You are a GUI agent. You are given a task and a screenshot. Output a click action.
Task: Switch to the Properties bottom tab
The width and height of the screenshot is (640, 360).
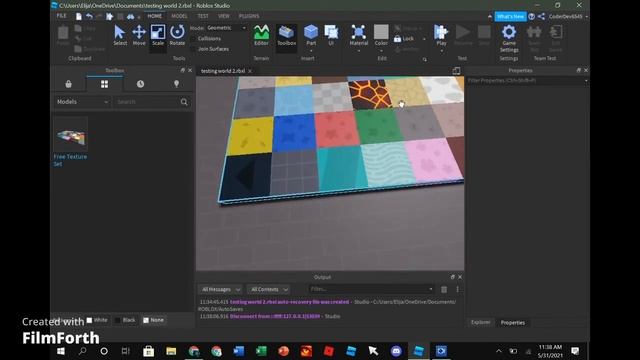513,322
